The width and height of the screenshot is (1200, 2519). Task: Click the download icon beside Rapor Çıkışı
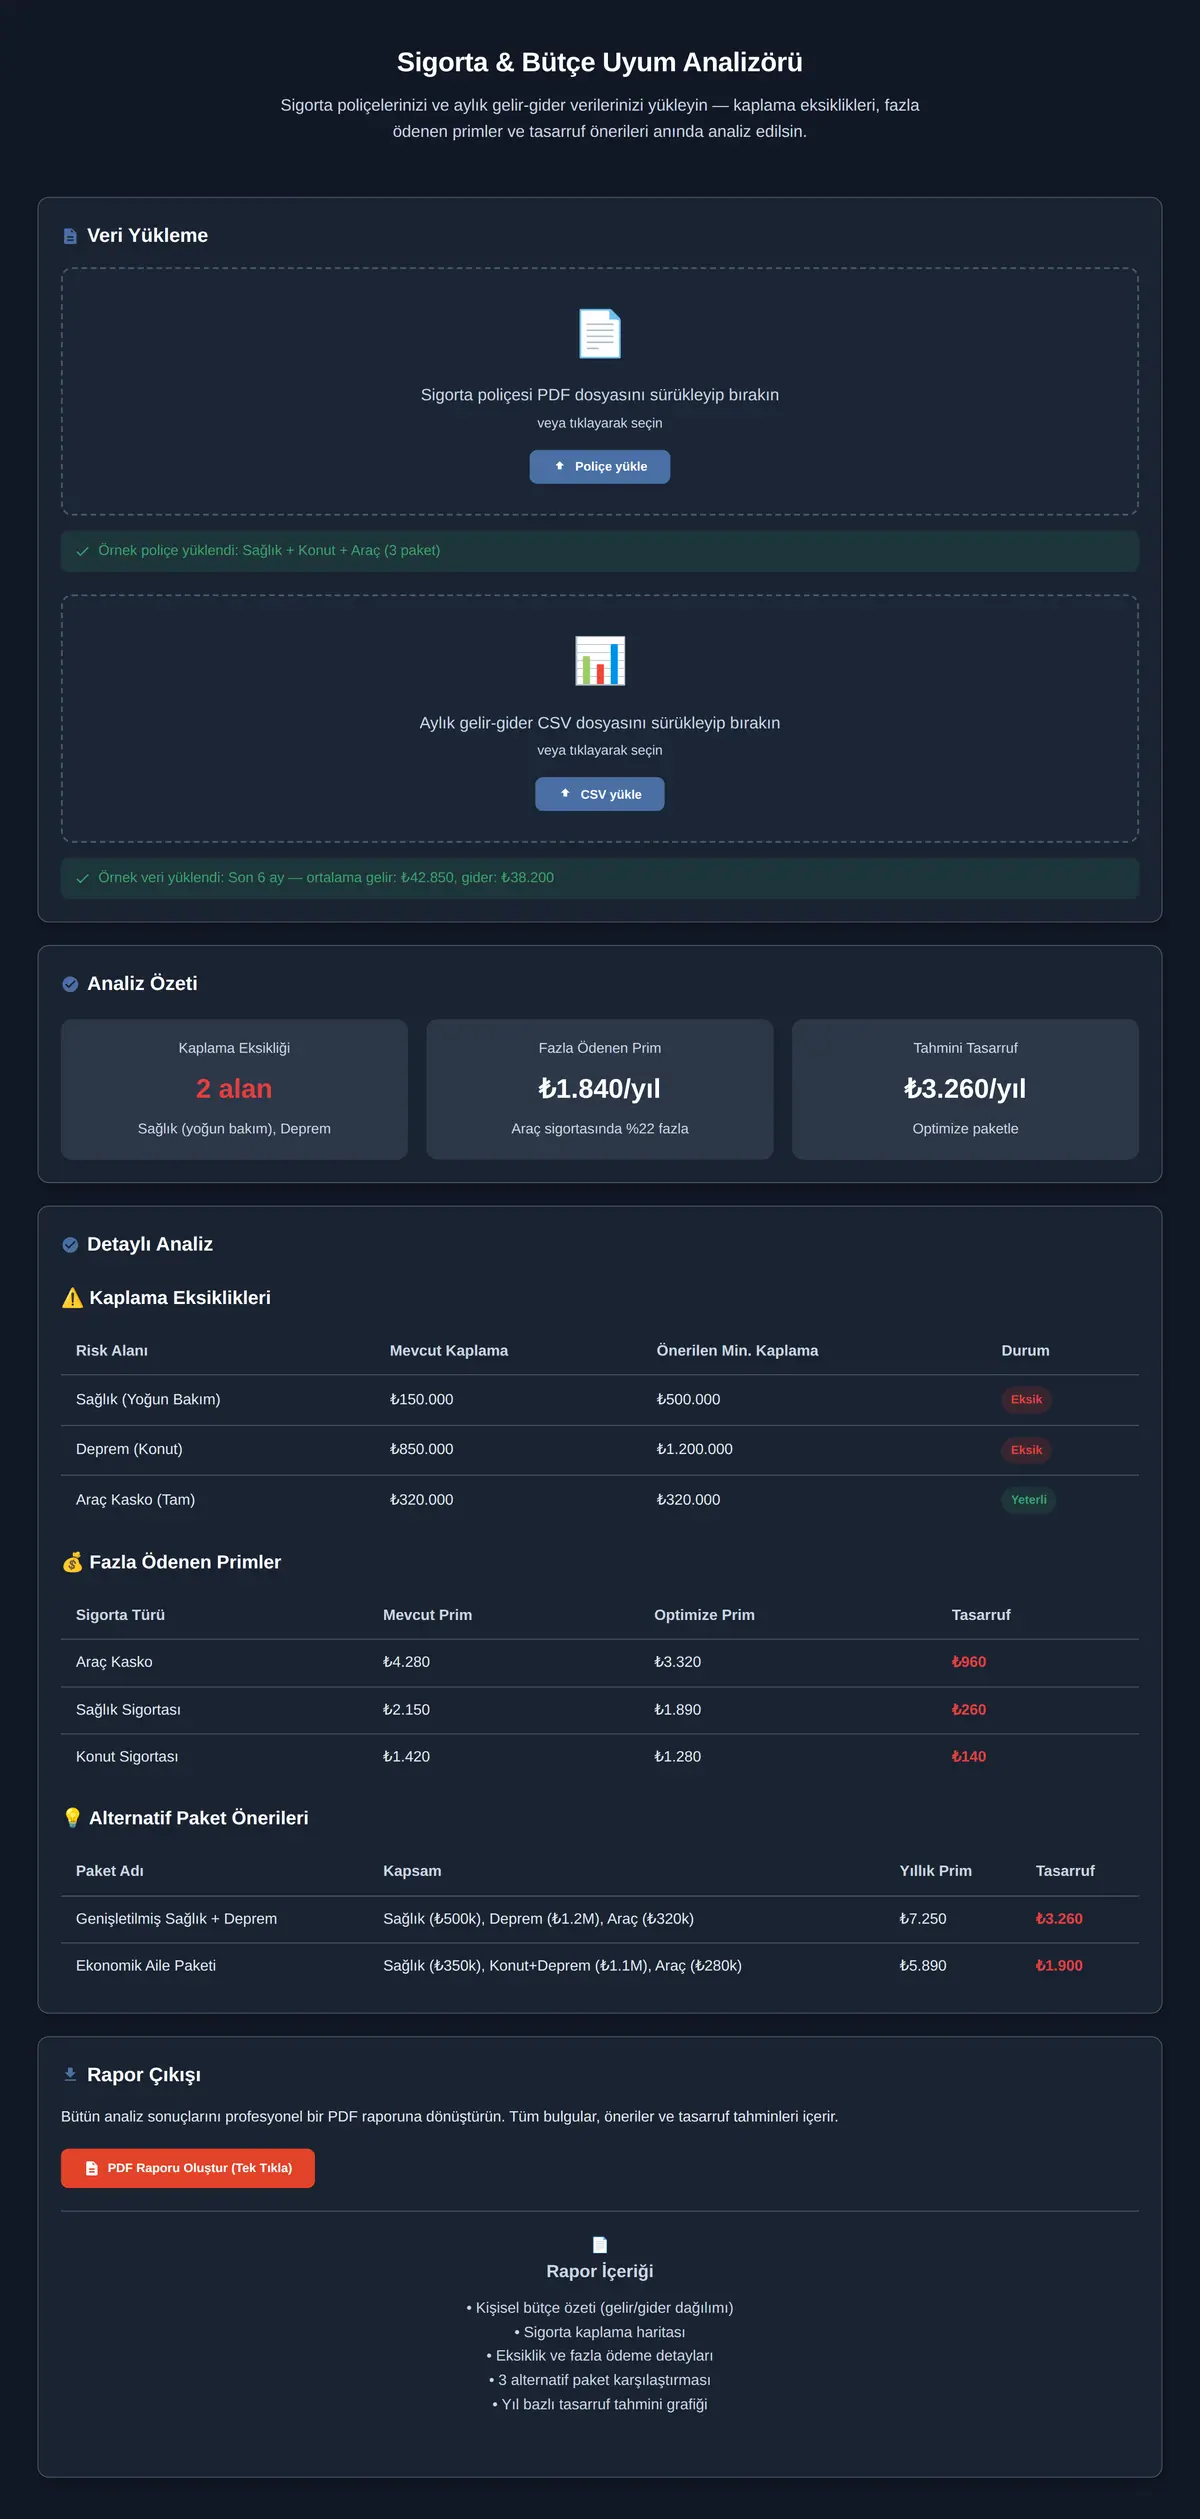(x=70, y=2075)
